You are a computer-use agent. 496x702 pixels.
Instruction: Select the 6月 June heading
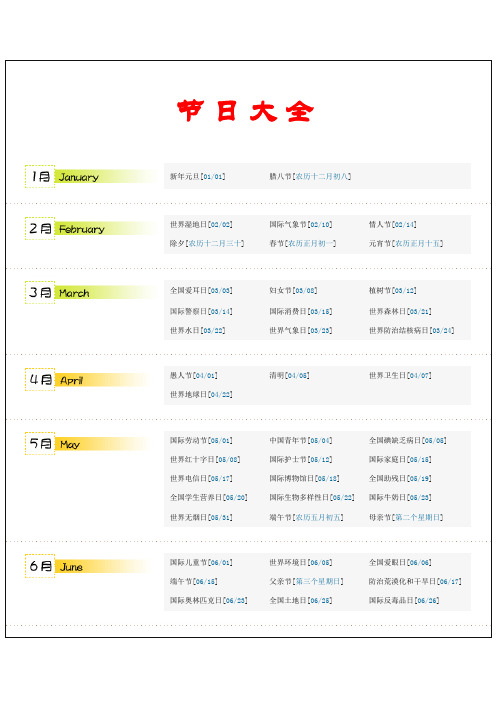pos(87,566)
